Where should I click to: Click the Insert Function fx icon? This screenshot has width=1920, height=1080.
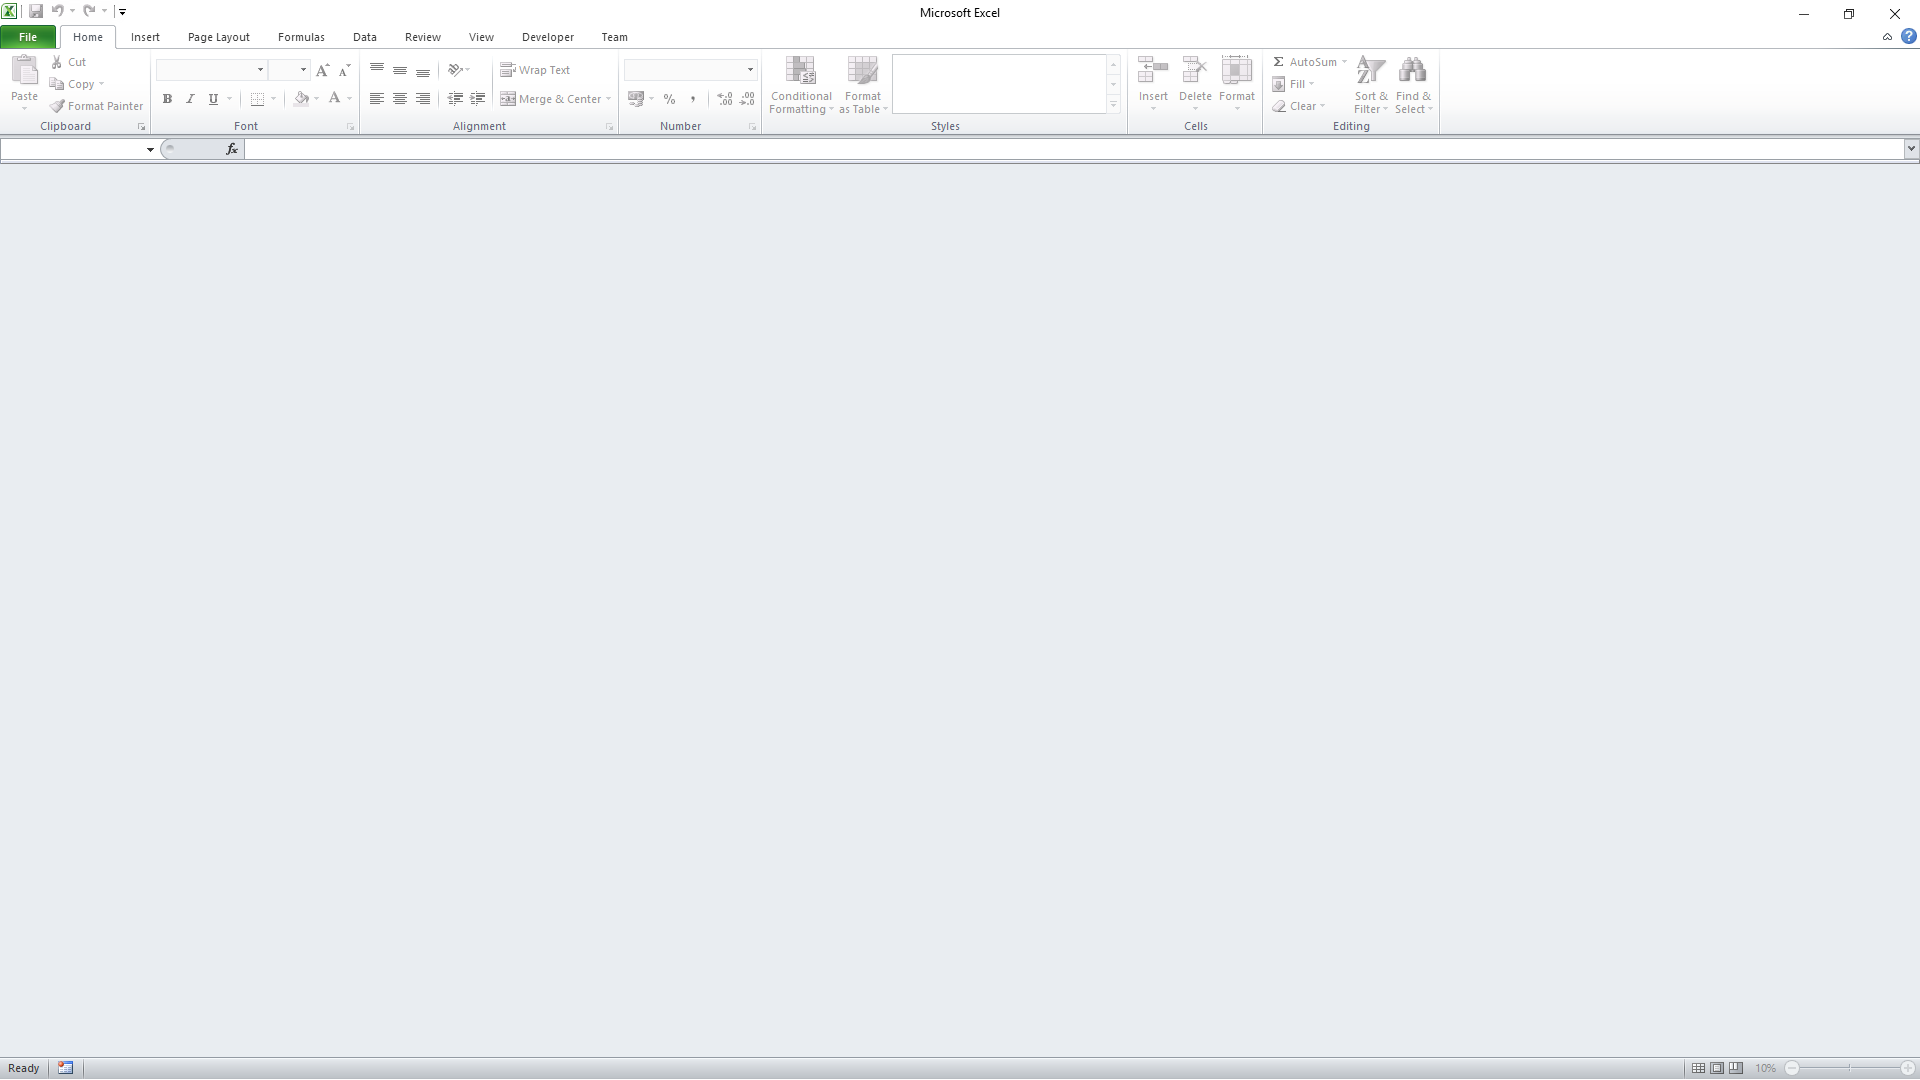pos(232,149)
